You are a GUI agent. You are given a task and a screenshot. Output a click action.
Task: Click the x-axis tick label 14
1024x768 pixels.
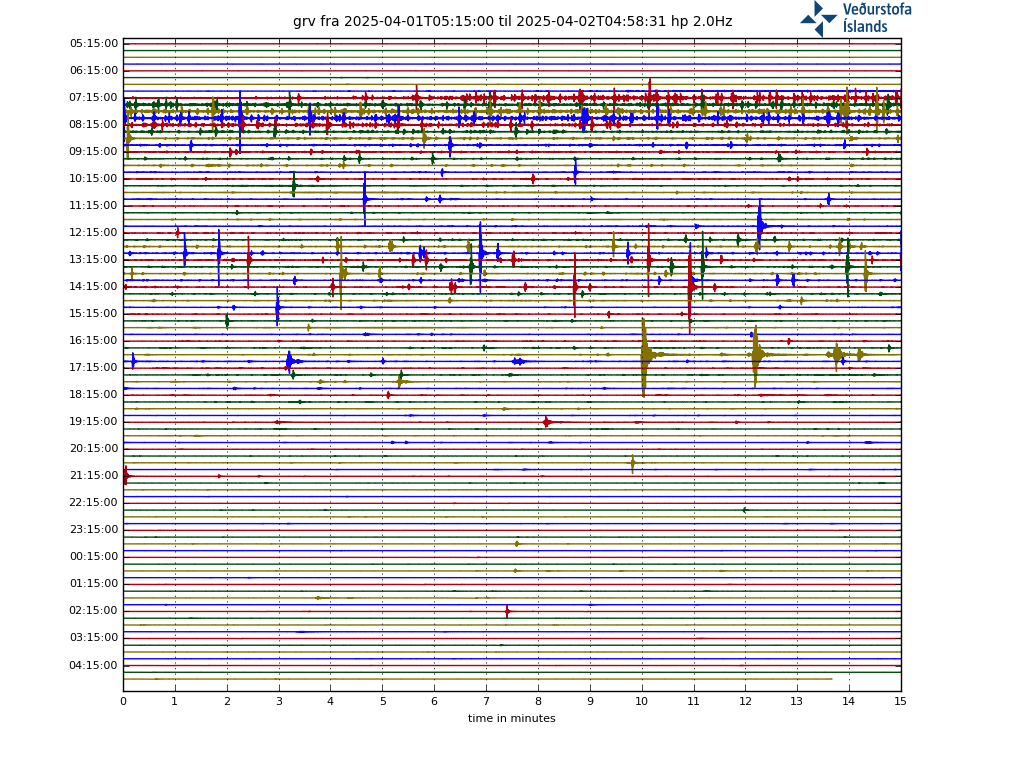pyautogui.click(x=849, y=702)
